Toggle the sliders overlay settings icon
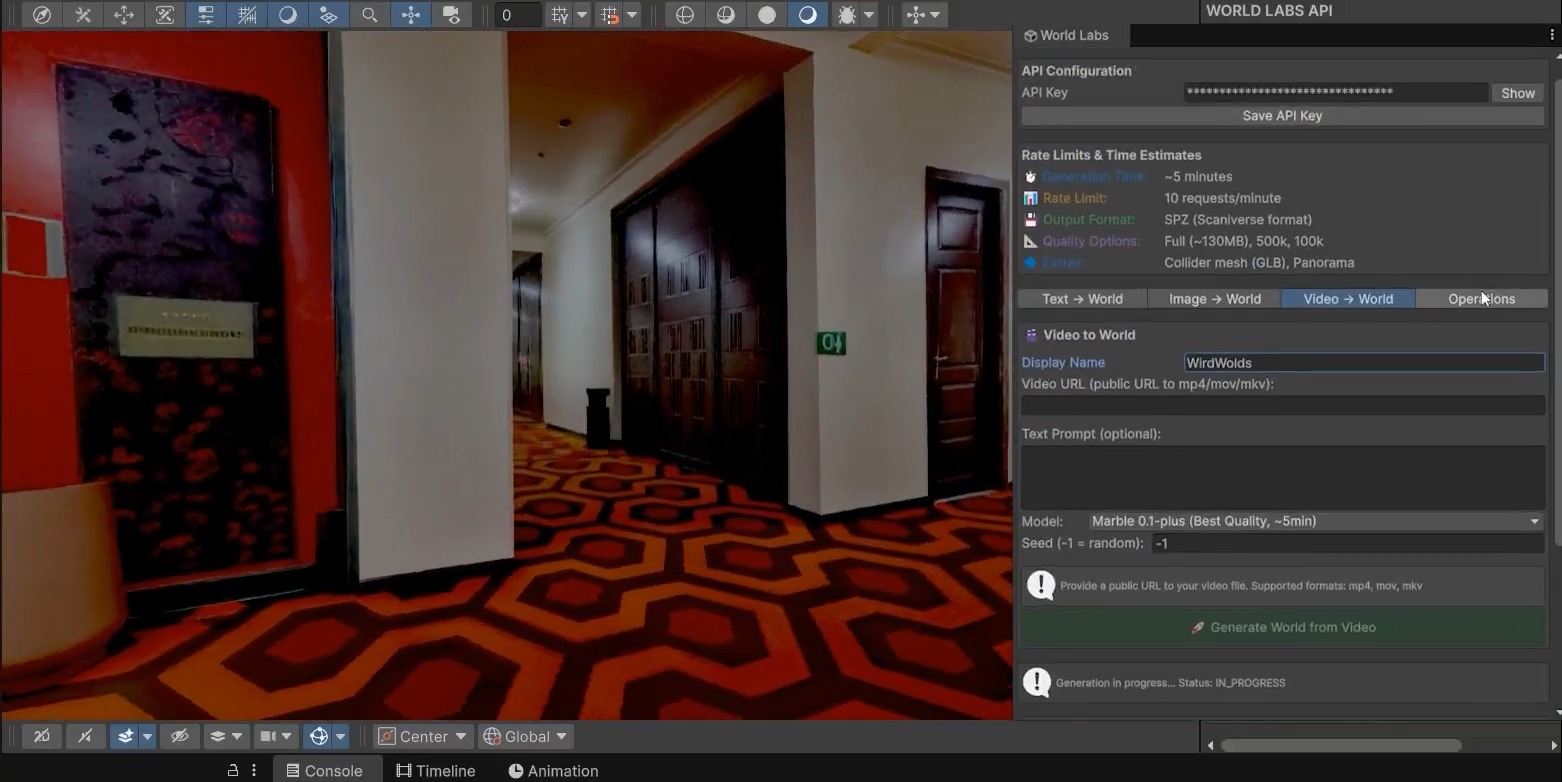The width and height of the screenshot is (1562, 782). click(206, 15)
